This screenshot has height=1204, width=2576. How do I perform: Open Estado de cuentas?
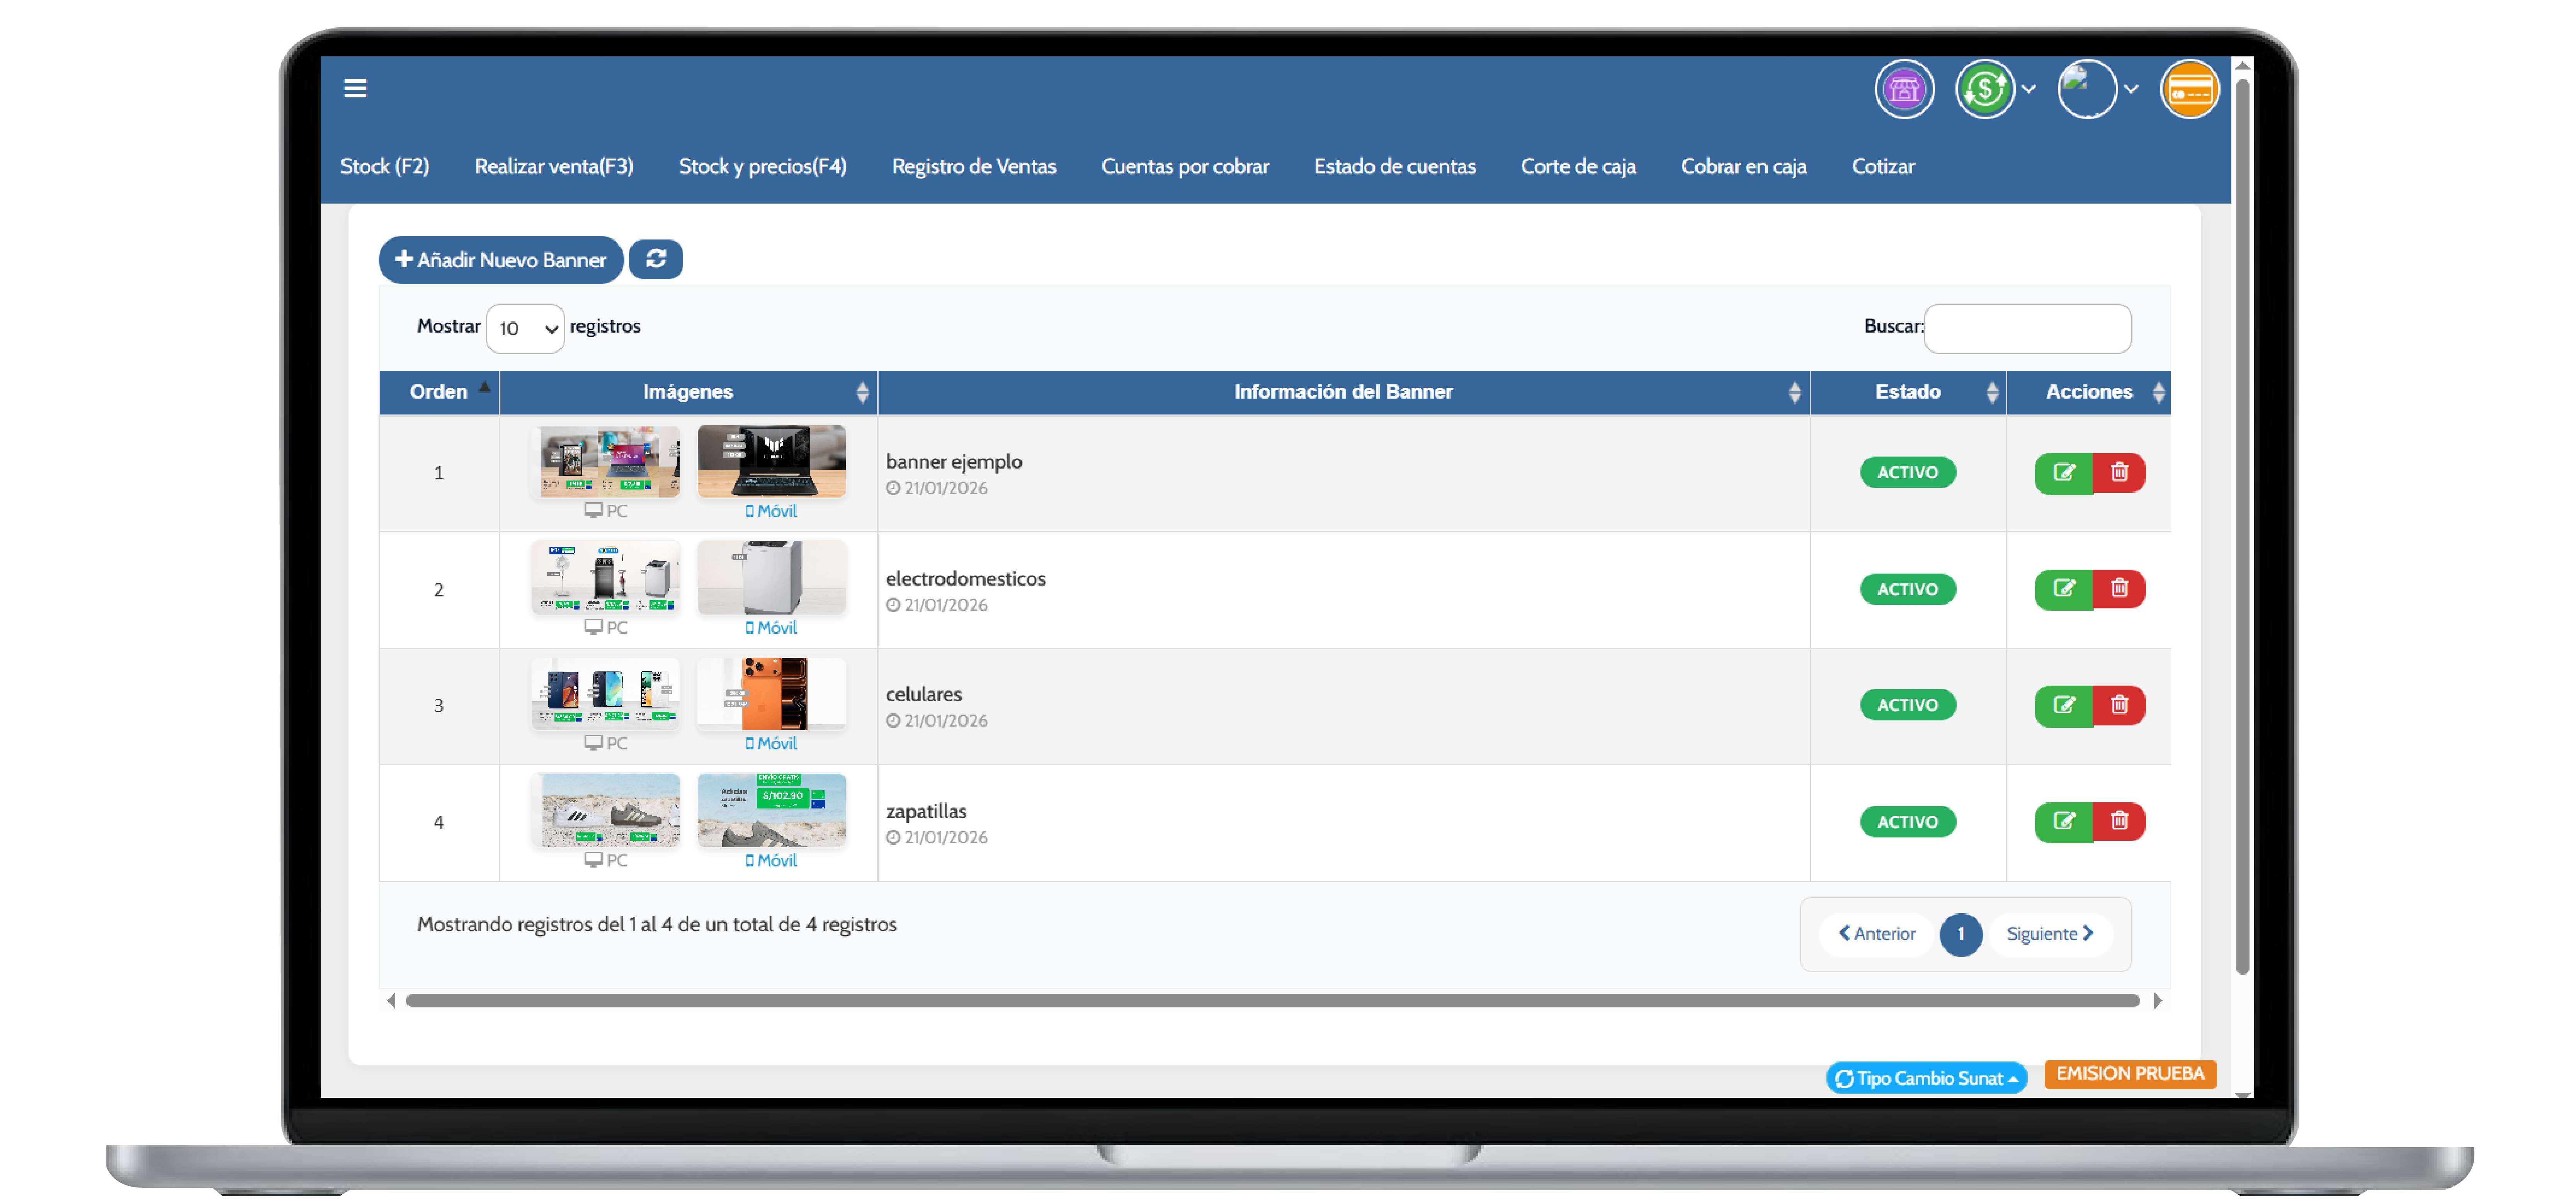click(1394, 167)
